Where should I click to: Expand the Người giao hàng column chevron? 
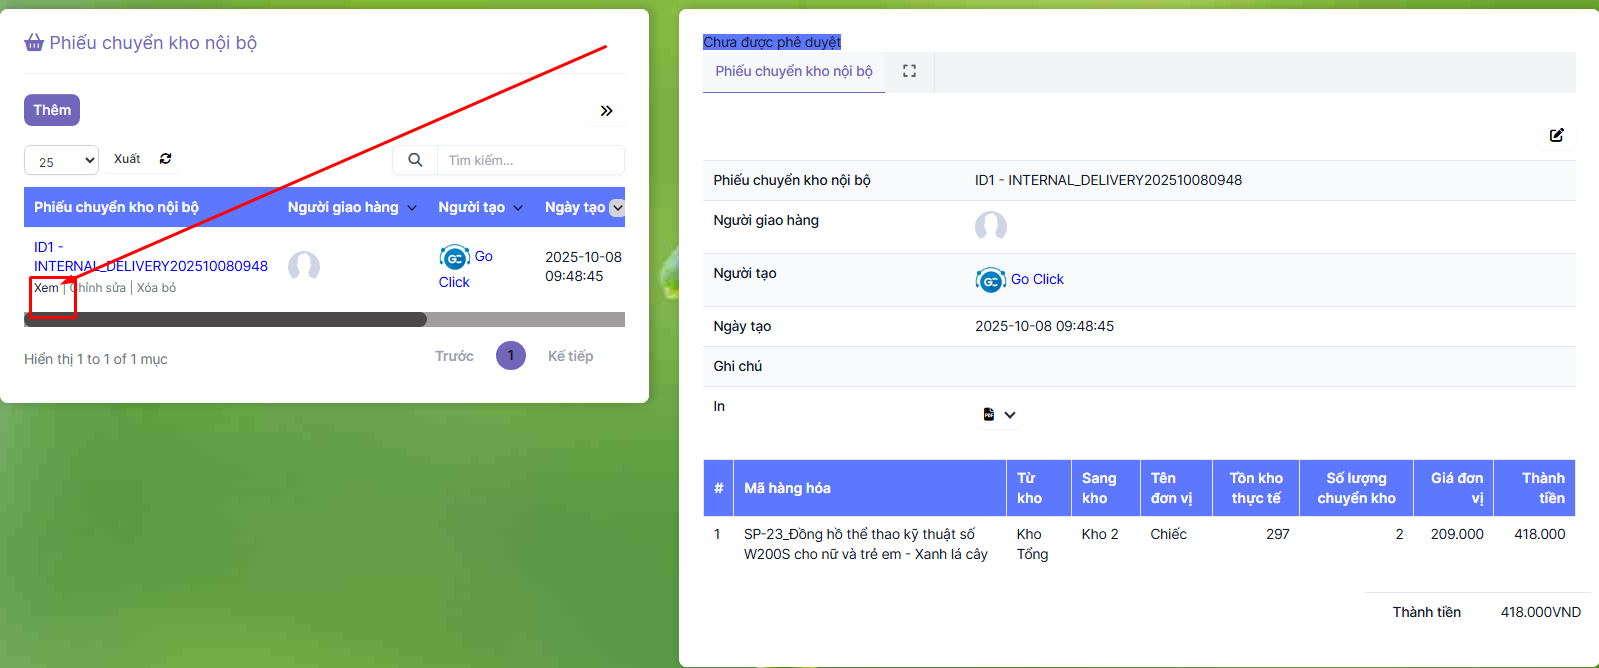pos(411,208)
